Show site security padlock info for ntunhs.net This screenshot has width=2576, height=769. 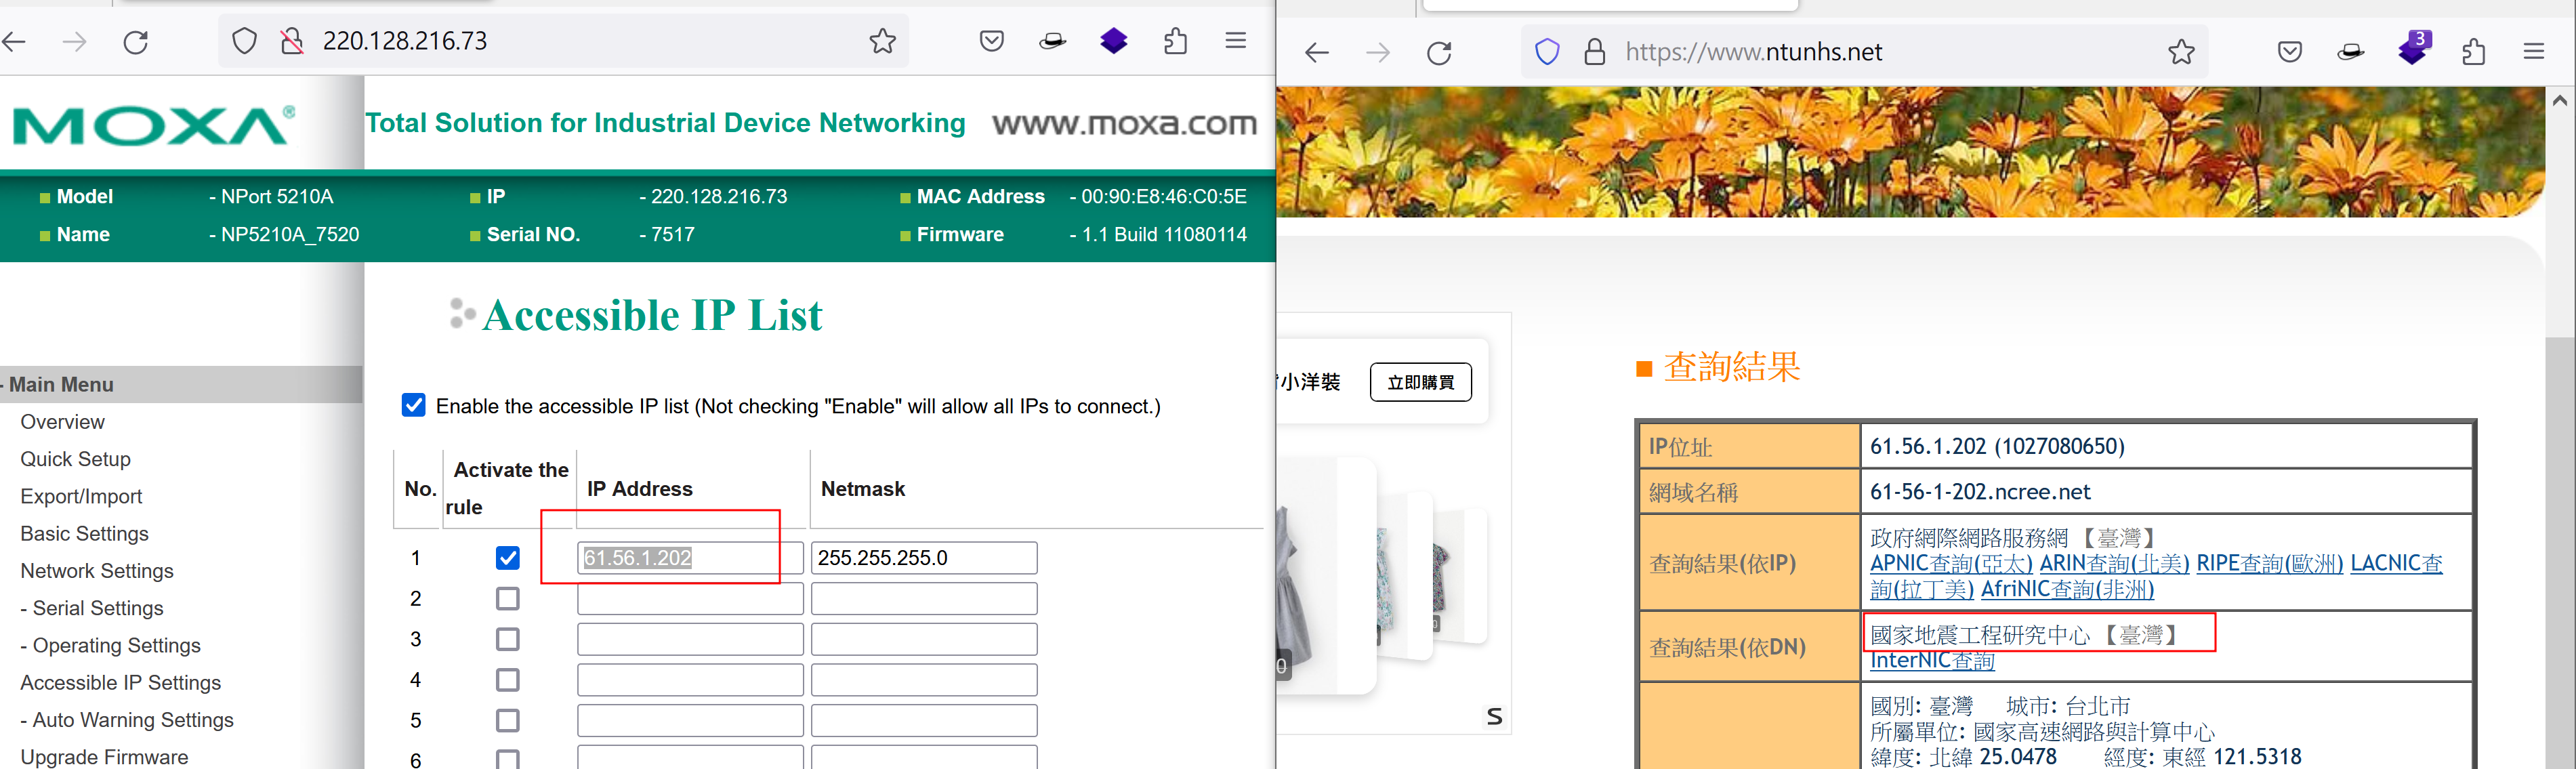point(1595,52)
